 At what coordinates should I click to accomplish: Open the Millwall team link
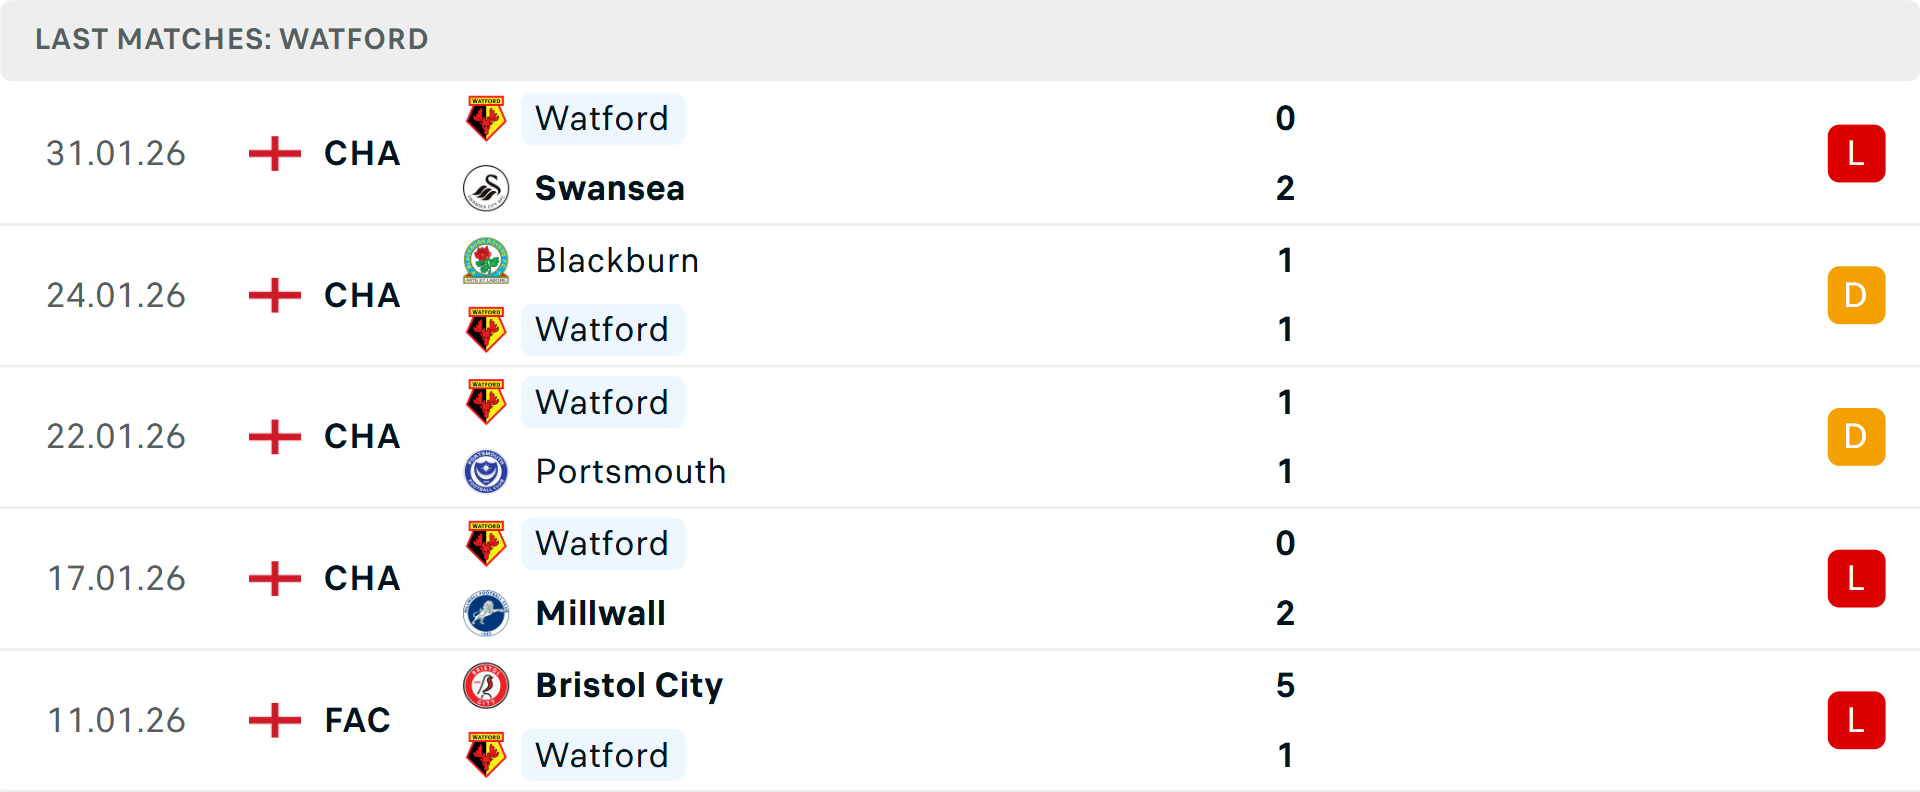600,613
